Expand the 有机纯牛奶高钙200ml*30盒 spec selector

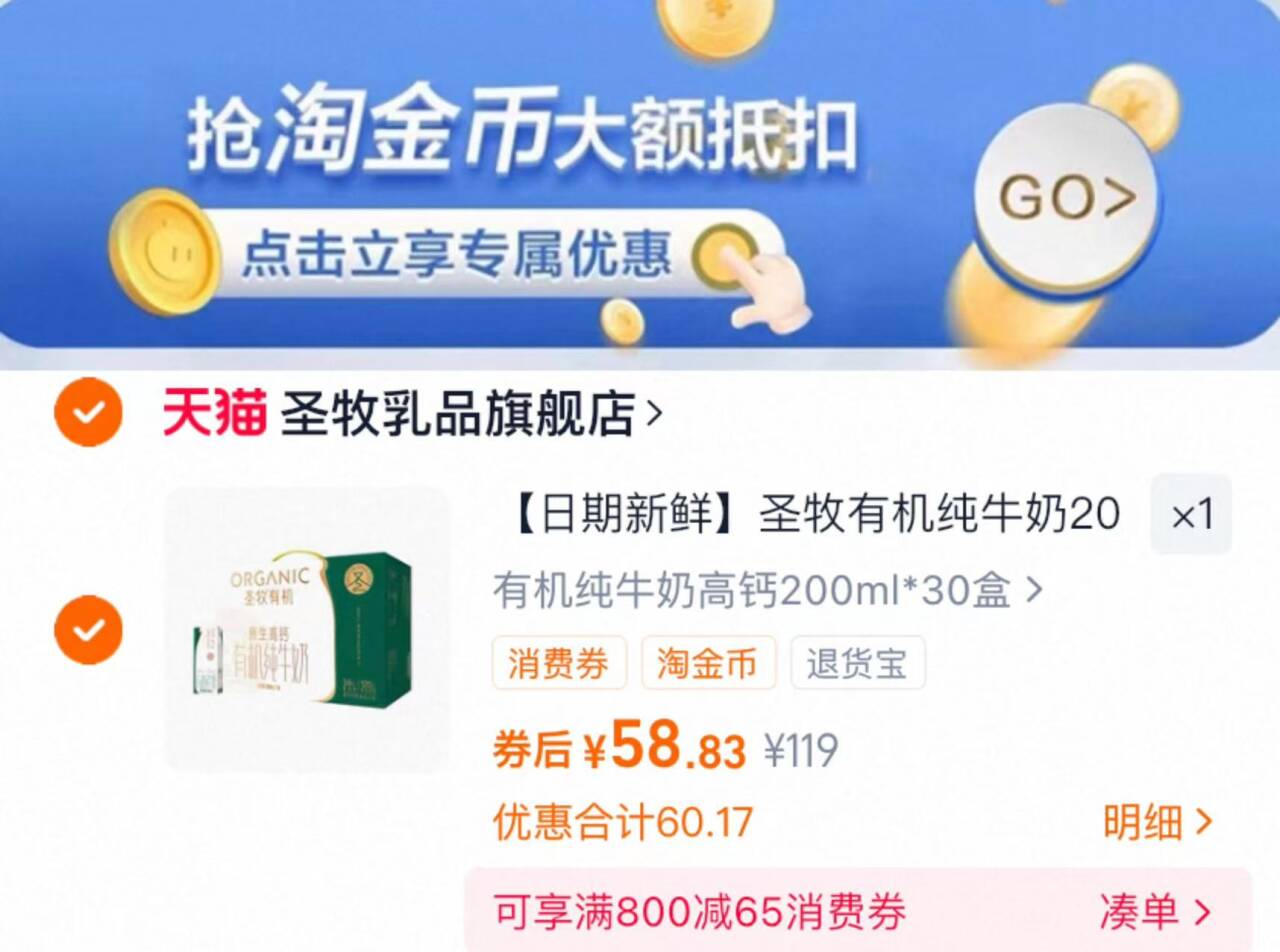click(768, 591)
